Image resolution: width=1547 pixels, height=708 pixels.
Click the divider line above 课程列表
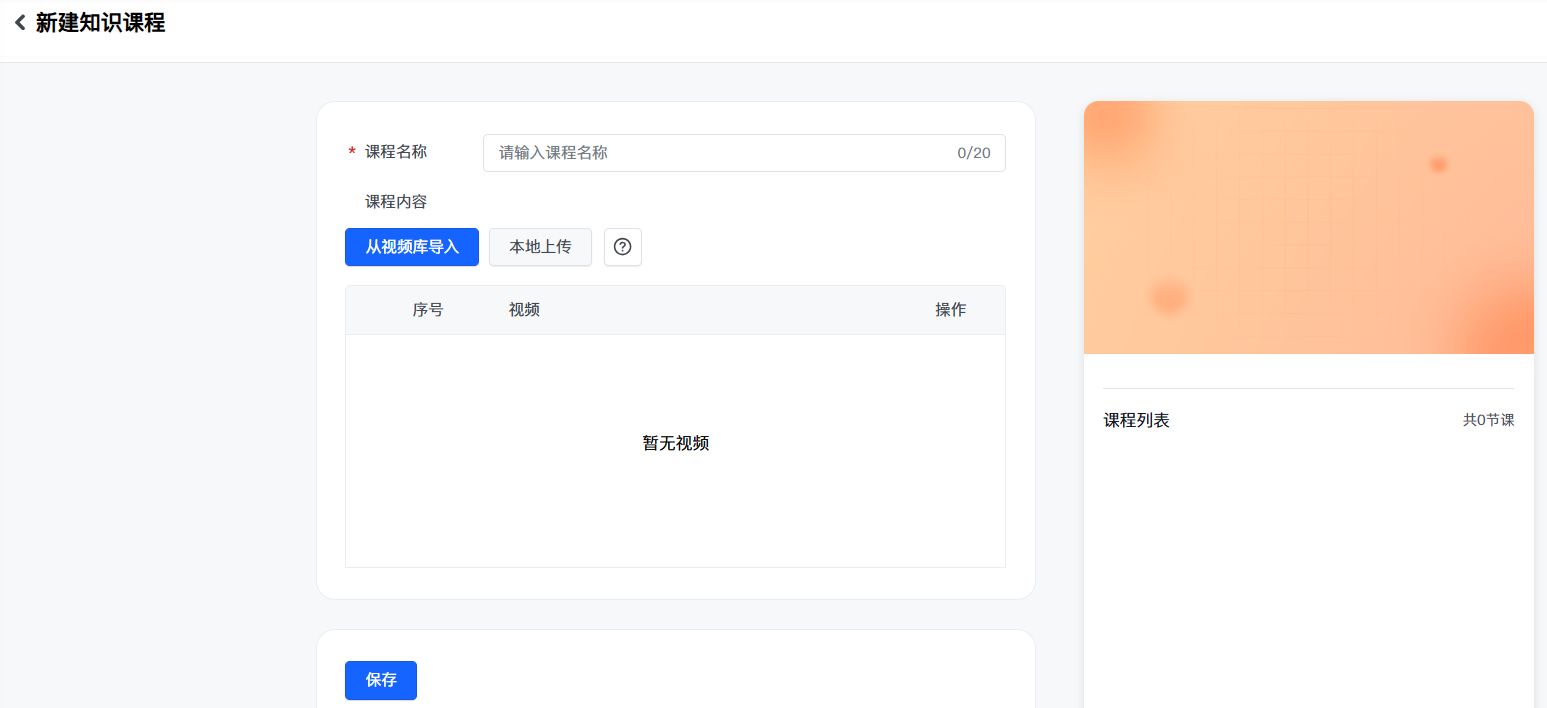point(1308,388)
